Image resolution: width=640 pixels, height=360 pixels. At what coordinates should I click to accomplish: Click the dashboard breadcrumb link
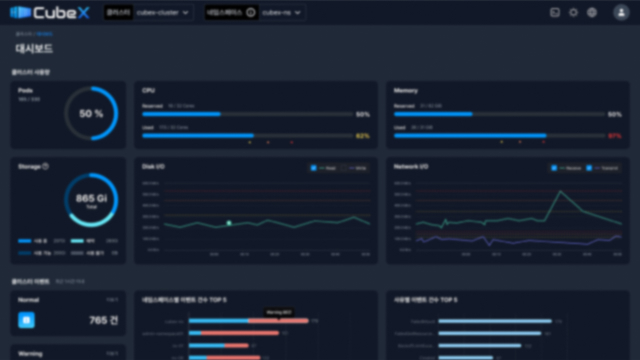[44, 34]
